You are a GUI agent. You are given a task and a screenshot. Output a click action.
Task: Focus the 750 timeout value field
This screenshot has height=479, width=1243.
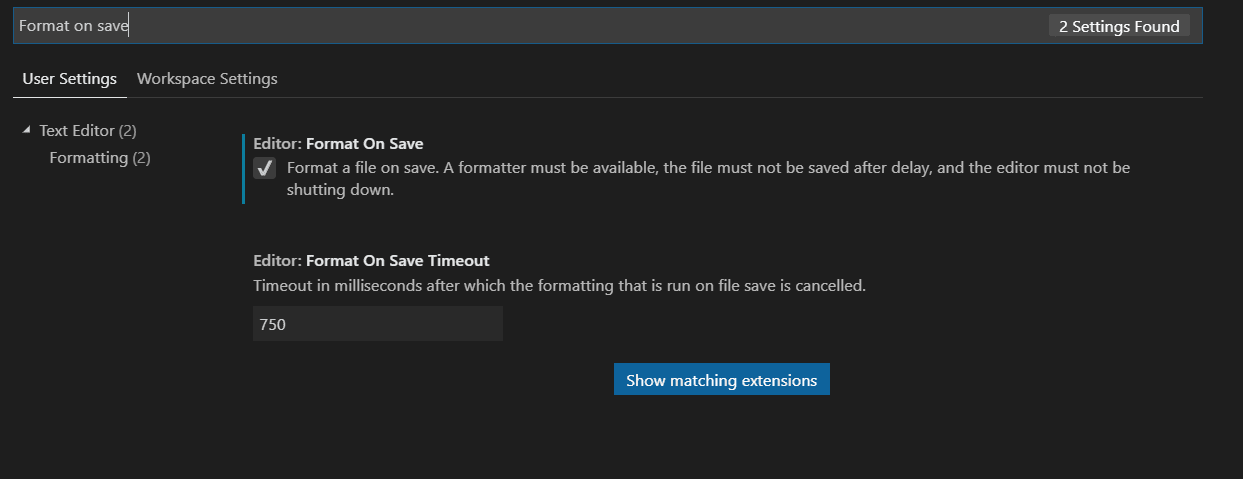click(x=378, y=324)
